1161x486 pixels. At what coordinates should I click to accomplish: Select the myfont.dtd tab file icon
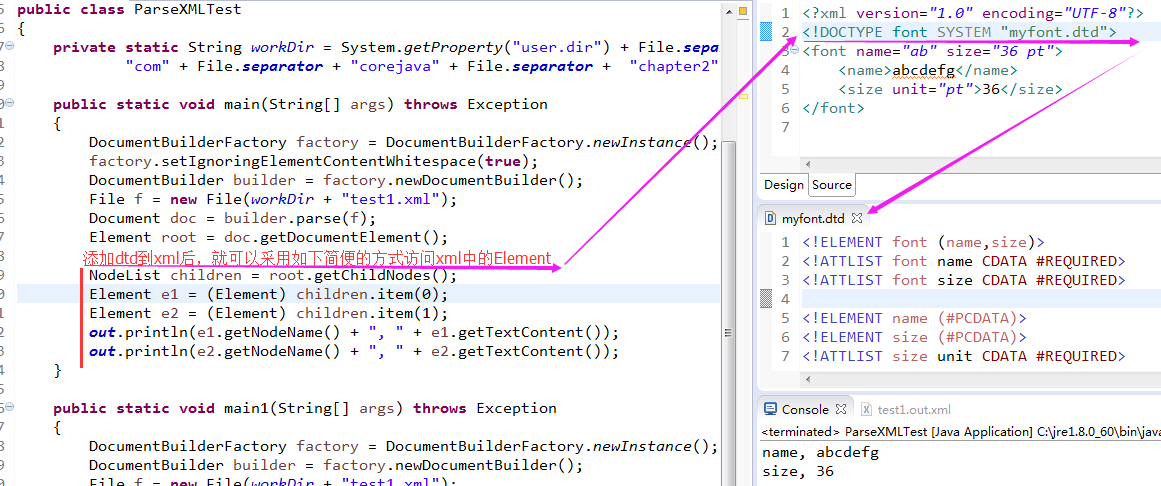point(770,219)
